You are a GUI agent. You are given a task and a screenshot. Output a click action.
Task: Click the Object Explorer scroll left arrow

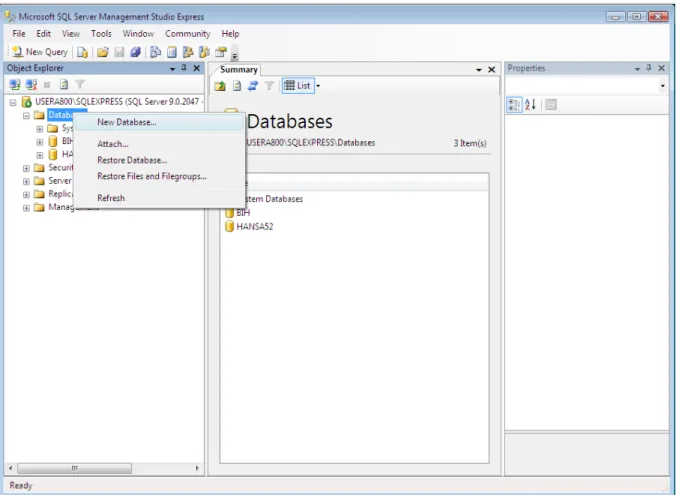click(10, 468)
